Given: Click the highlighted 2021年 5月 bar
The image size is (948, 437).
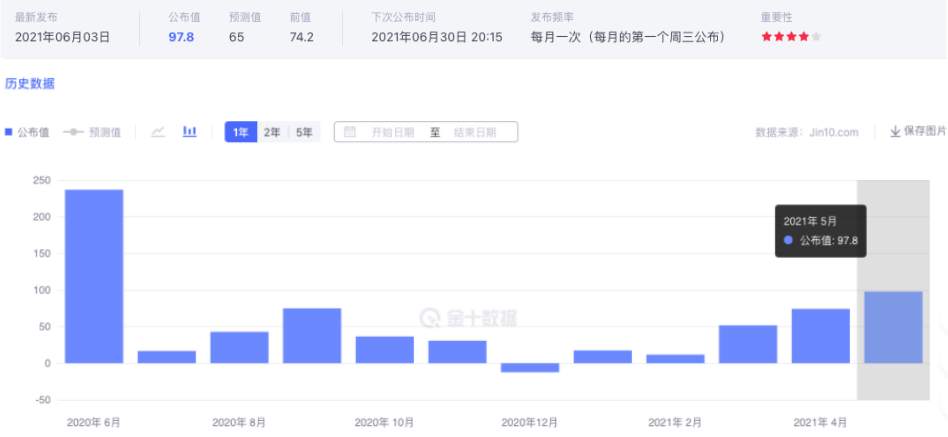Looking at the screenshot, I should [x=893, y=327].
